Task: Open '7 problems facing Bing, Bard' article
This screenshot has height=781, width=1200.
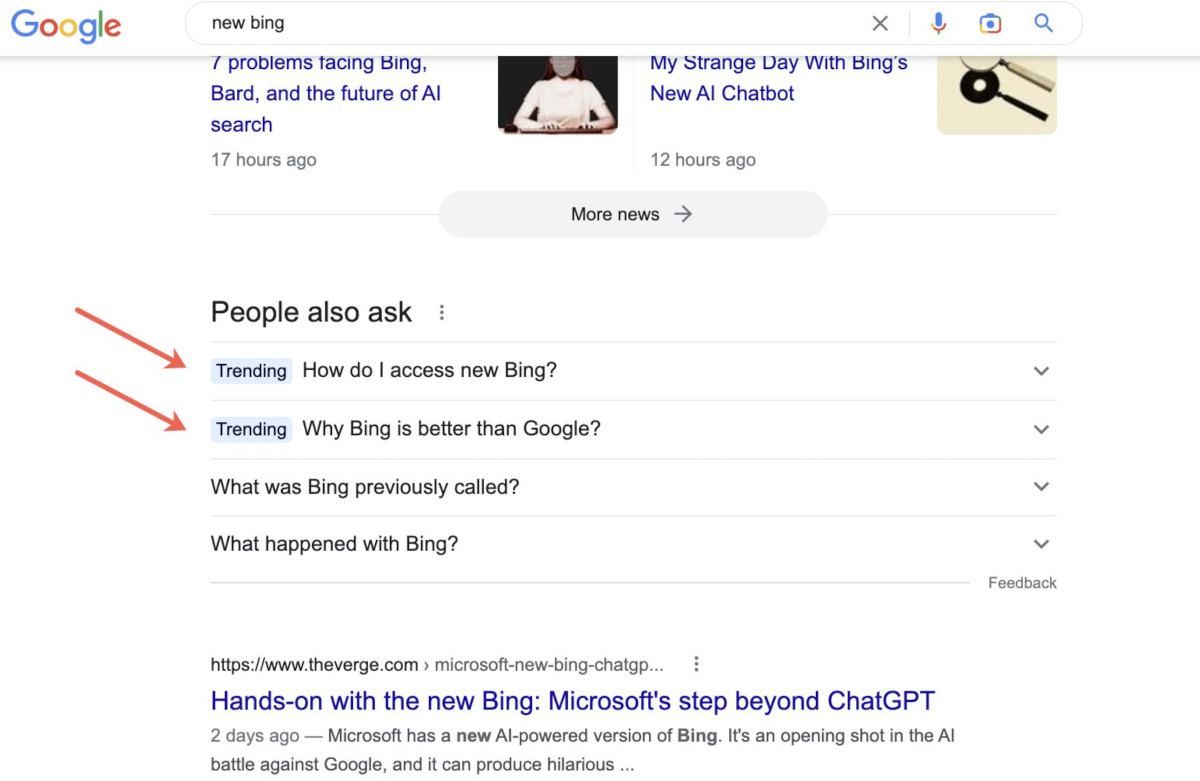Action: coord(319,93)
